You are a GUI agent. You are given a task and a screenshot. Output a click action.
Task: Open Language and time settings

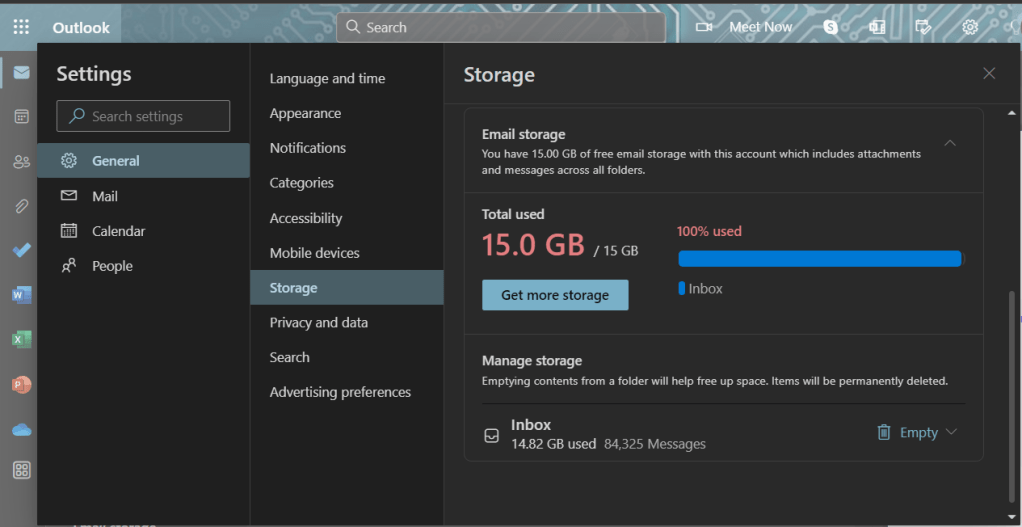[347, 78]
